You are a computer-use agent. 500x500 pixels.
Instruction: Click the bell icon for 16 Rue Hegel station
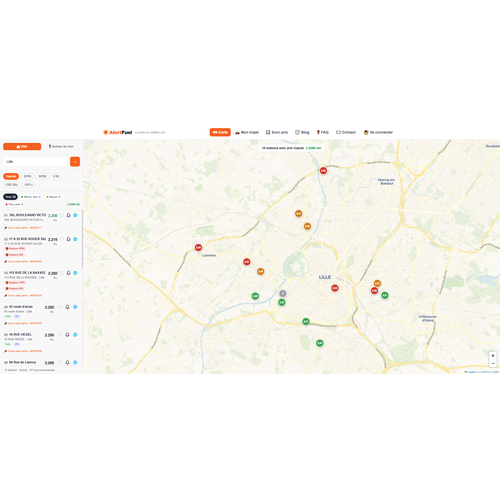coord(67,335)
